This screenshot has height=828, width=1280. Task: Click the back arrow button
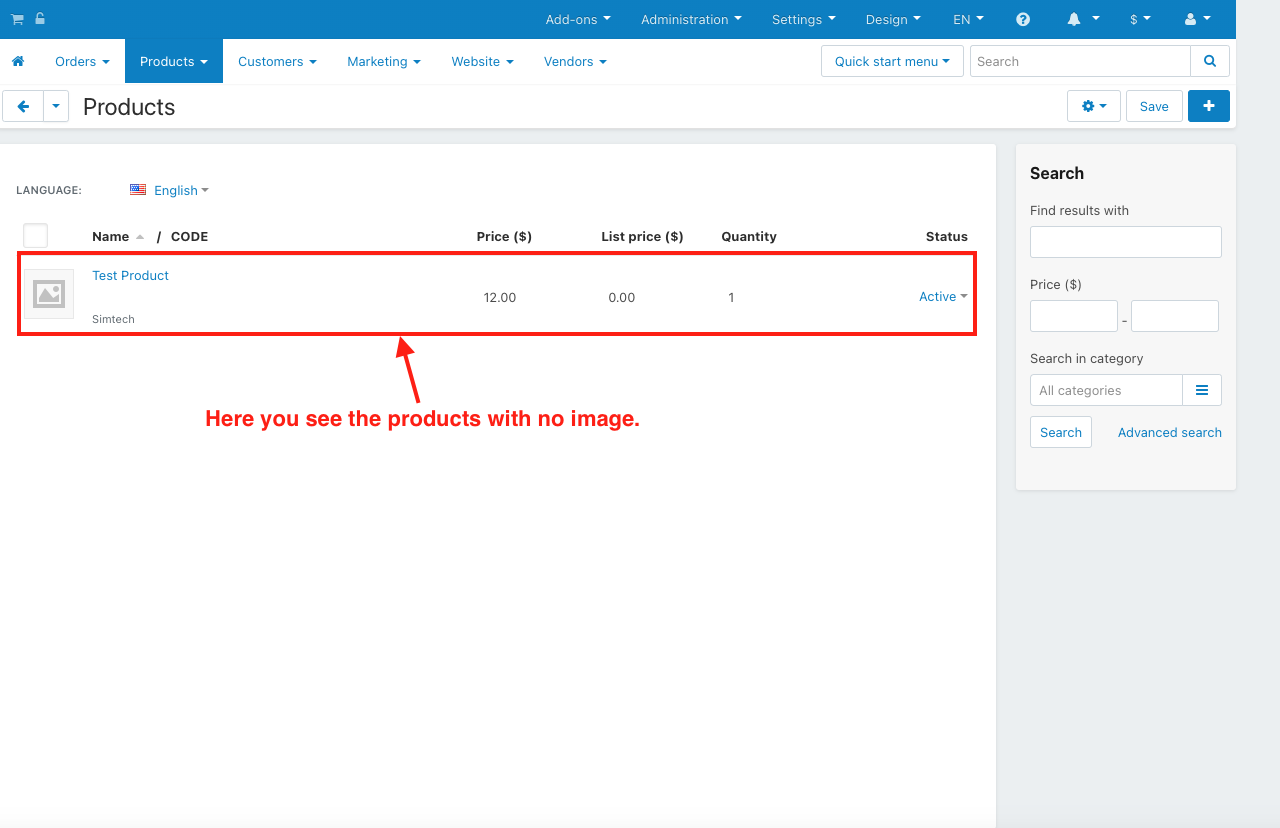coord(23,106)
